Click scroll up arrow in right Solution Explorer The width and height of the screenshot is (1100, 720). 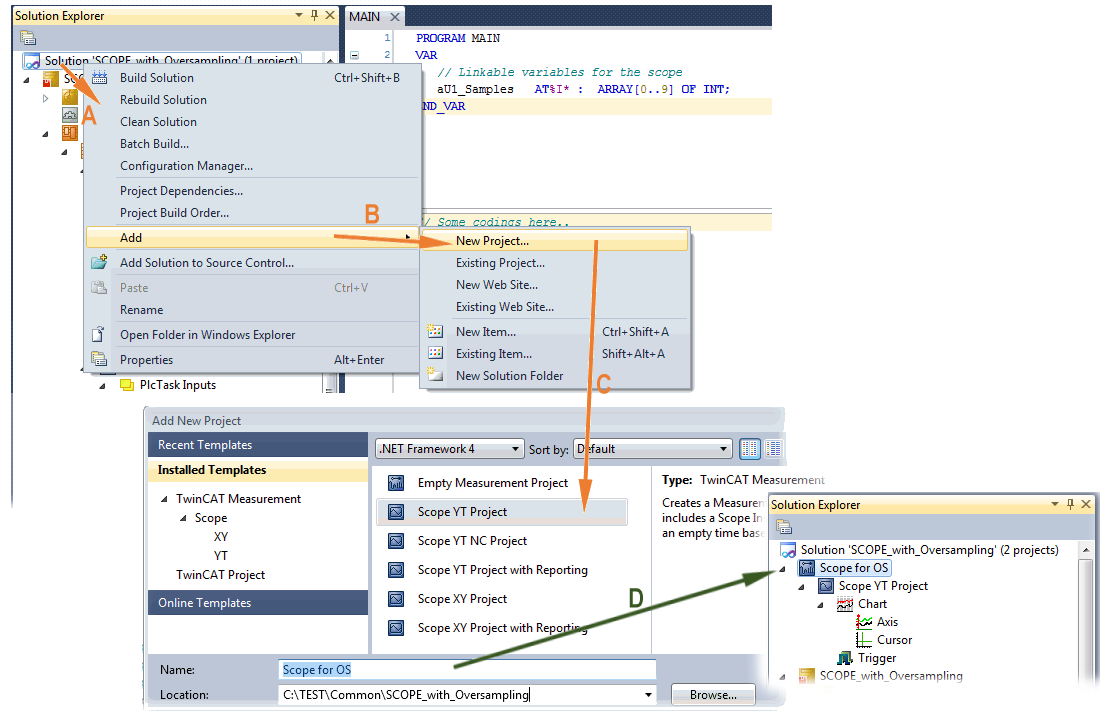click(x=1086, y=550)
